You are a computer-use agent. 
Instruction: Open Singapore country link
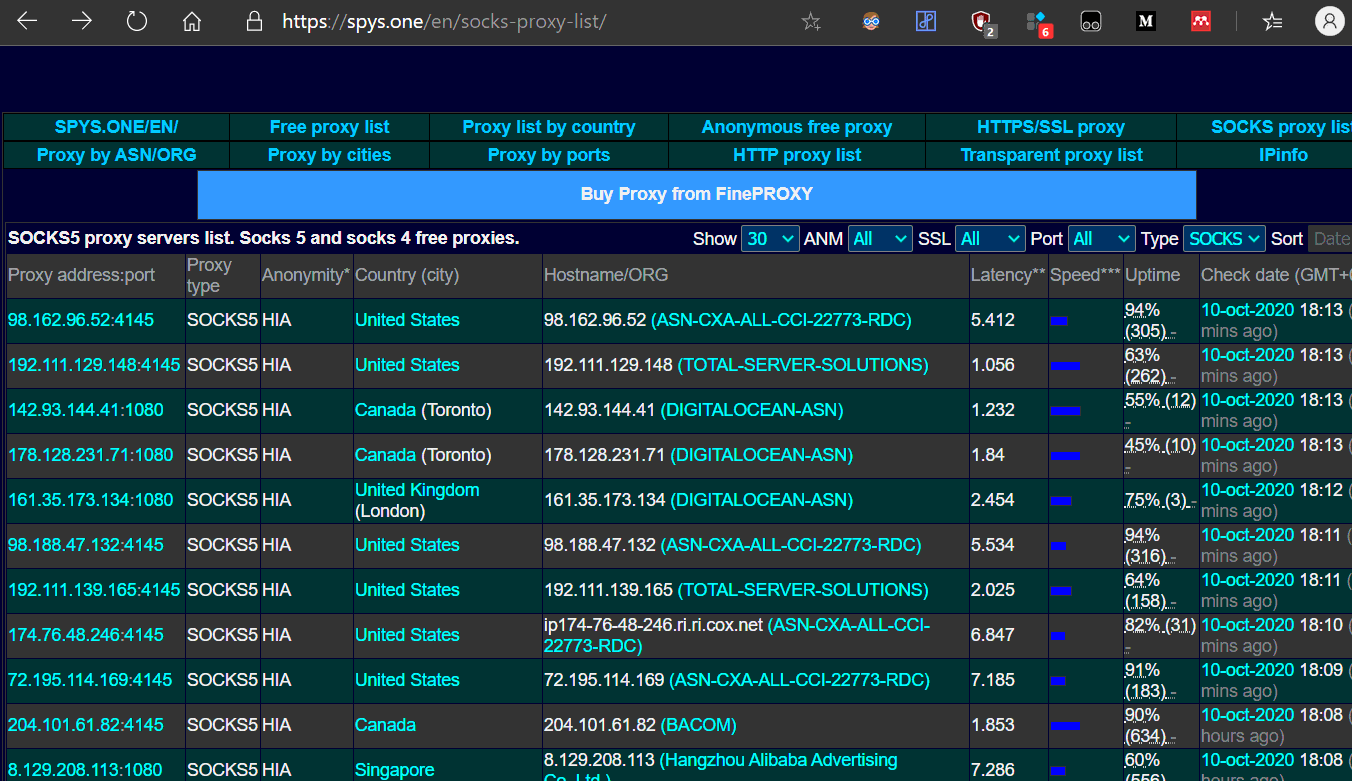click(394, 770)
